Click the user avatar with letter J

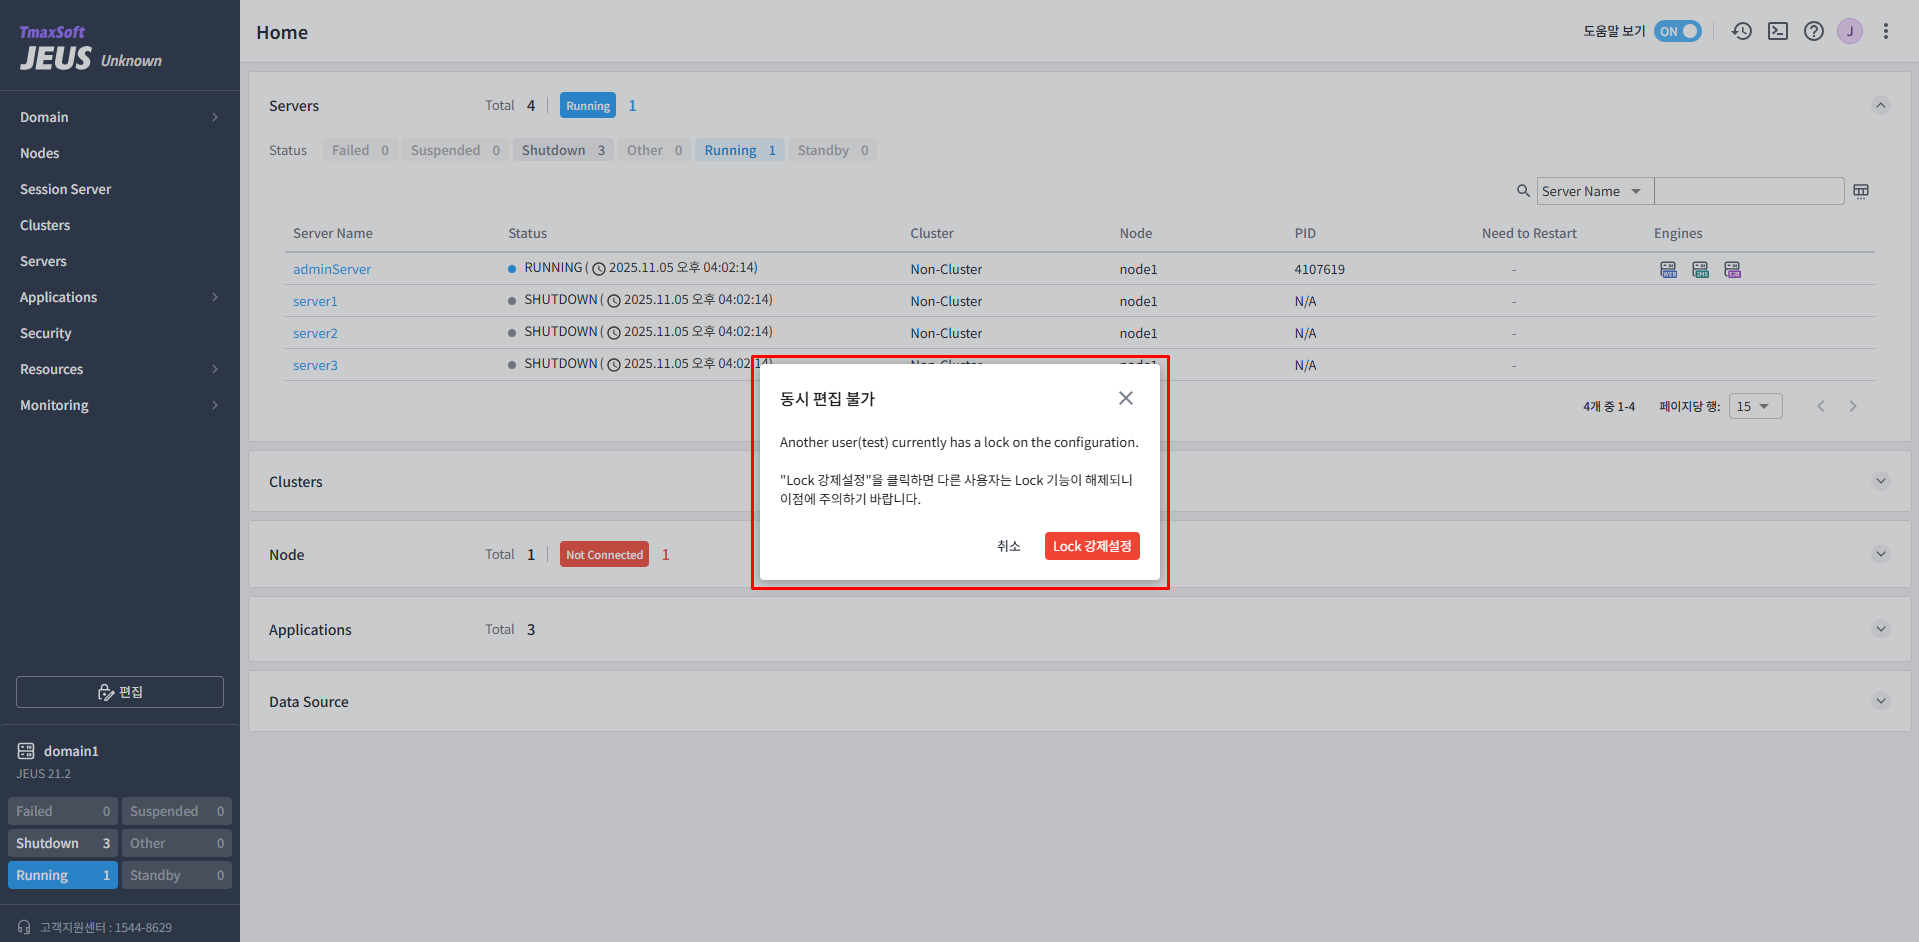pos(1850,31)
